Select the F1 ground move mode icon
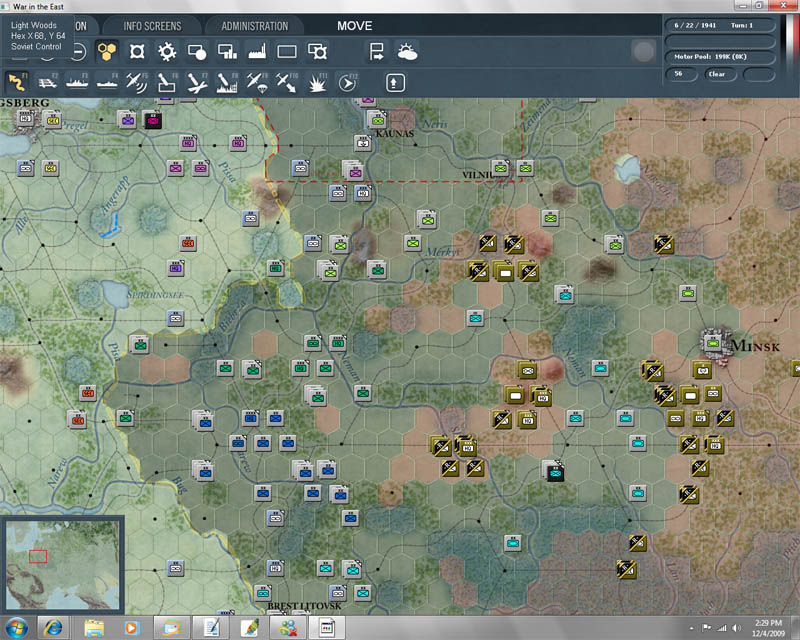 (x=17, y=82)
